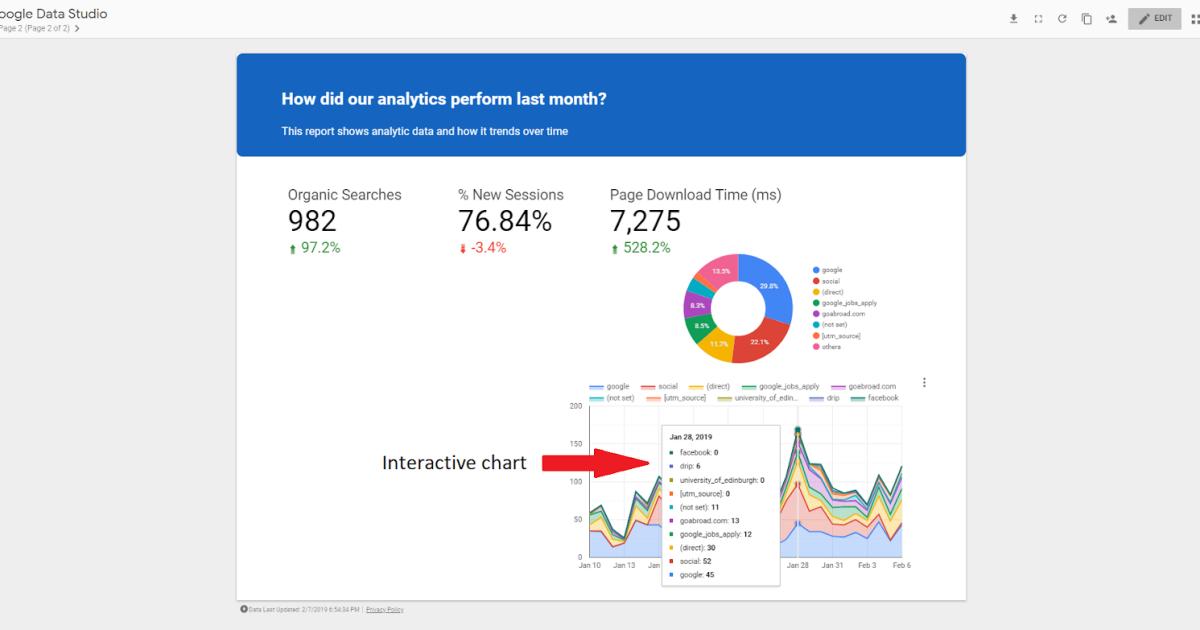Share the report with other people
This screenshot has height=630, width=1200.
pos(1111,17)
